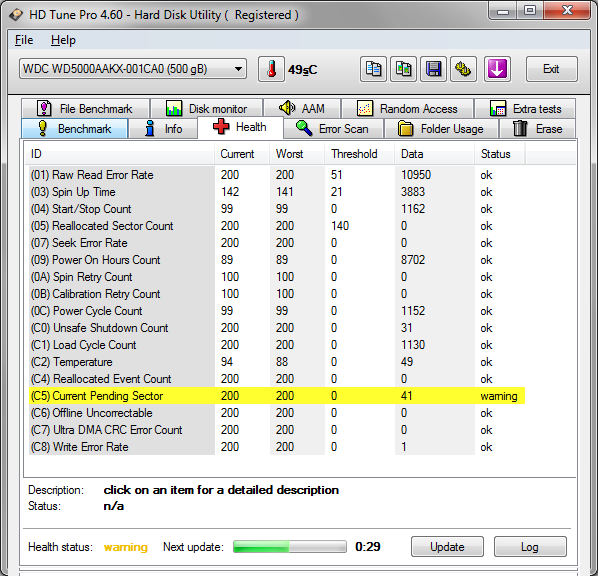Open the Disk monitor tab
Viewport: 598px width, 576px height.
tap(207, 109)
